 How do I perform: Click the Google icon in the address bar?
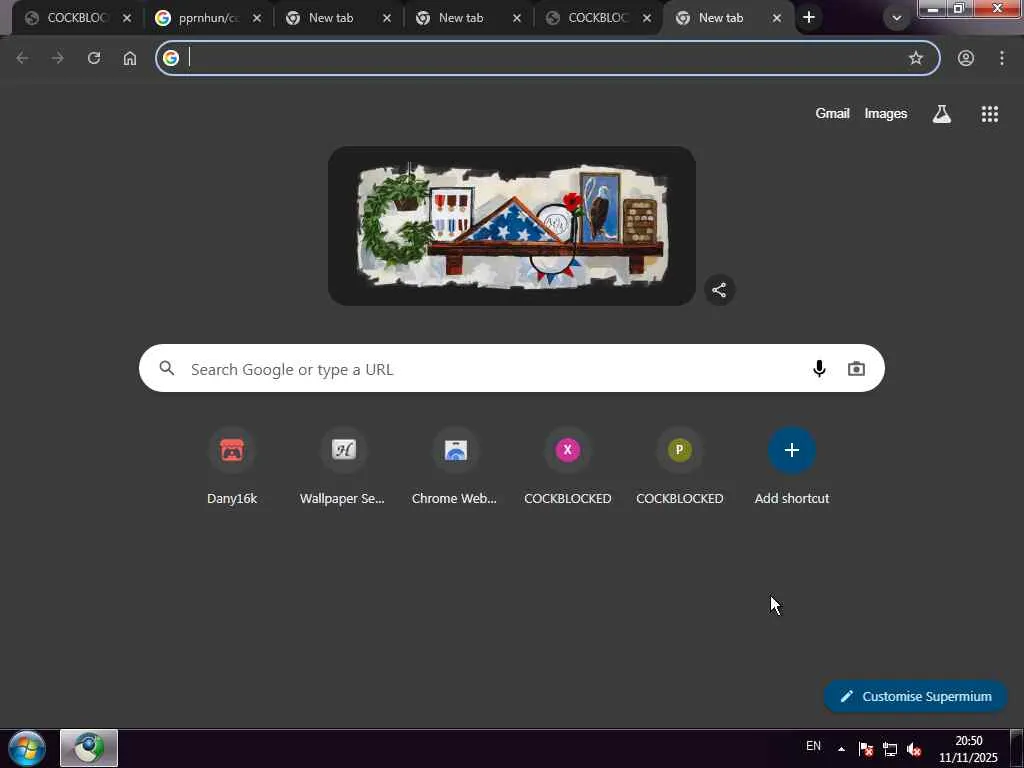tap(171, 58)
